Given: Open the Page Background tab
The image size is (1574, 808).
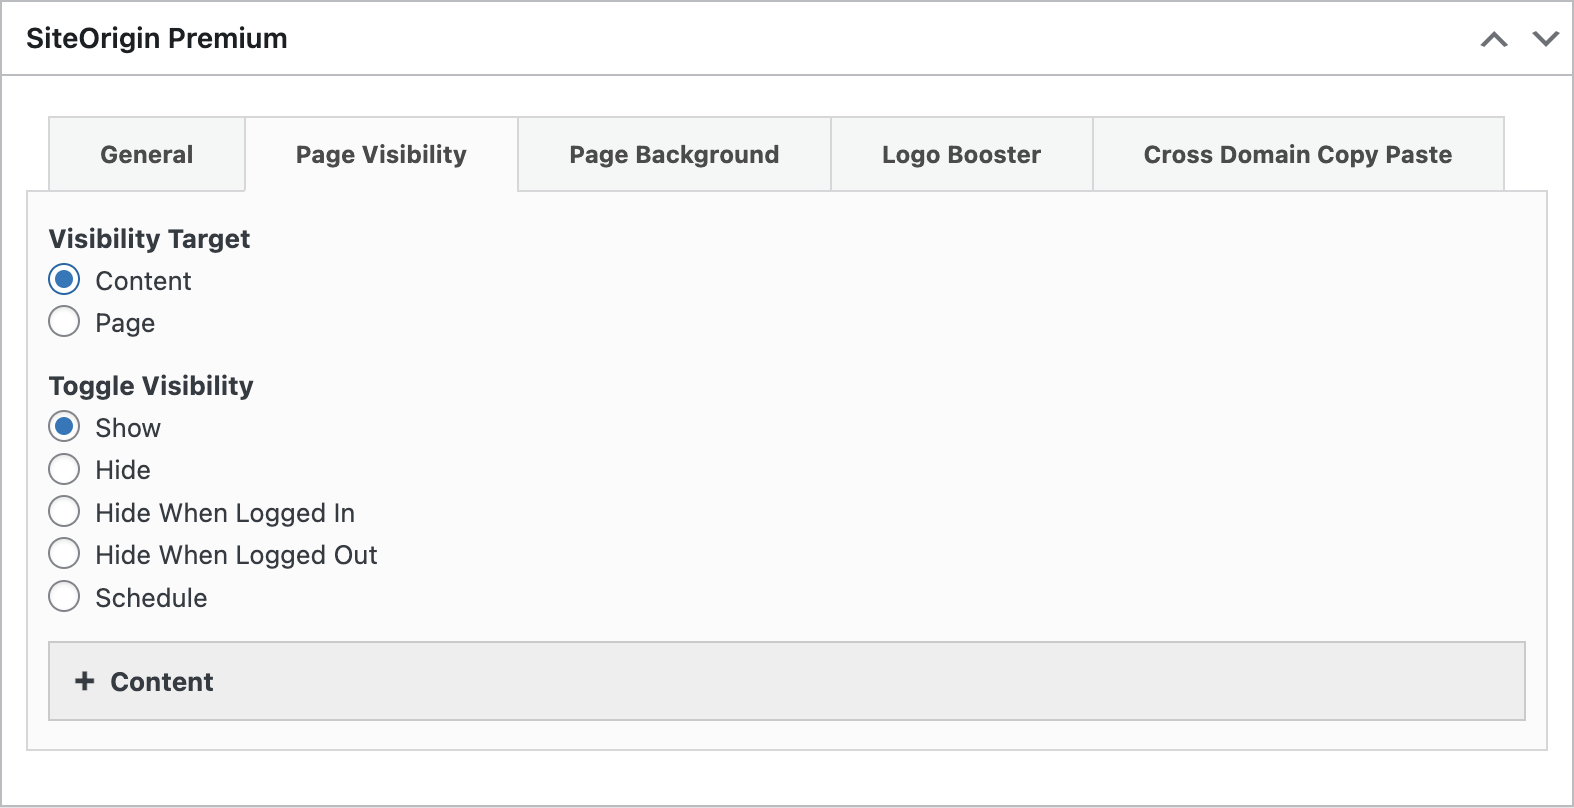Looking at the screenshot, I should pyautogui.click(x=673, y=154).
